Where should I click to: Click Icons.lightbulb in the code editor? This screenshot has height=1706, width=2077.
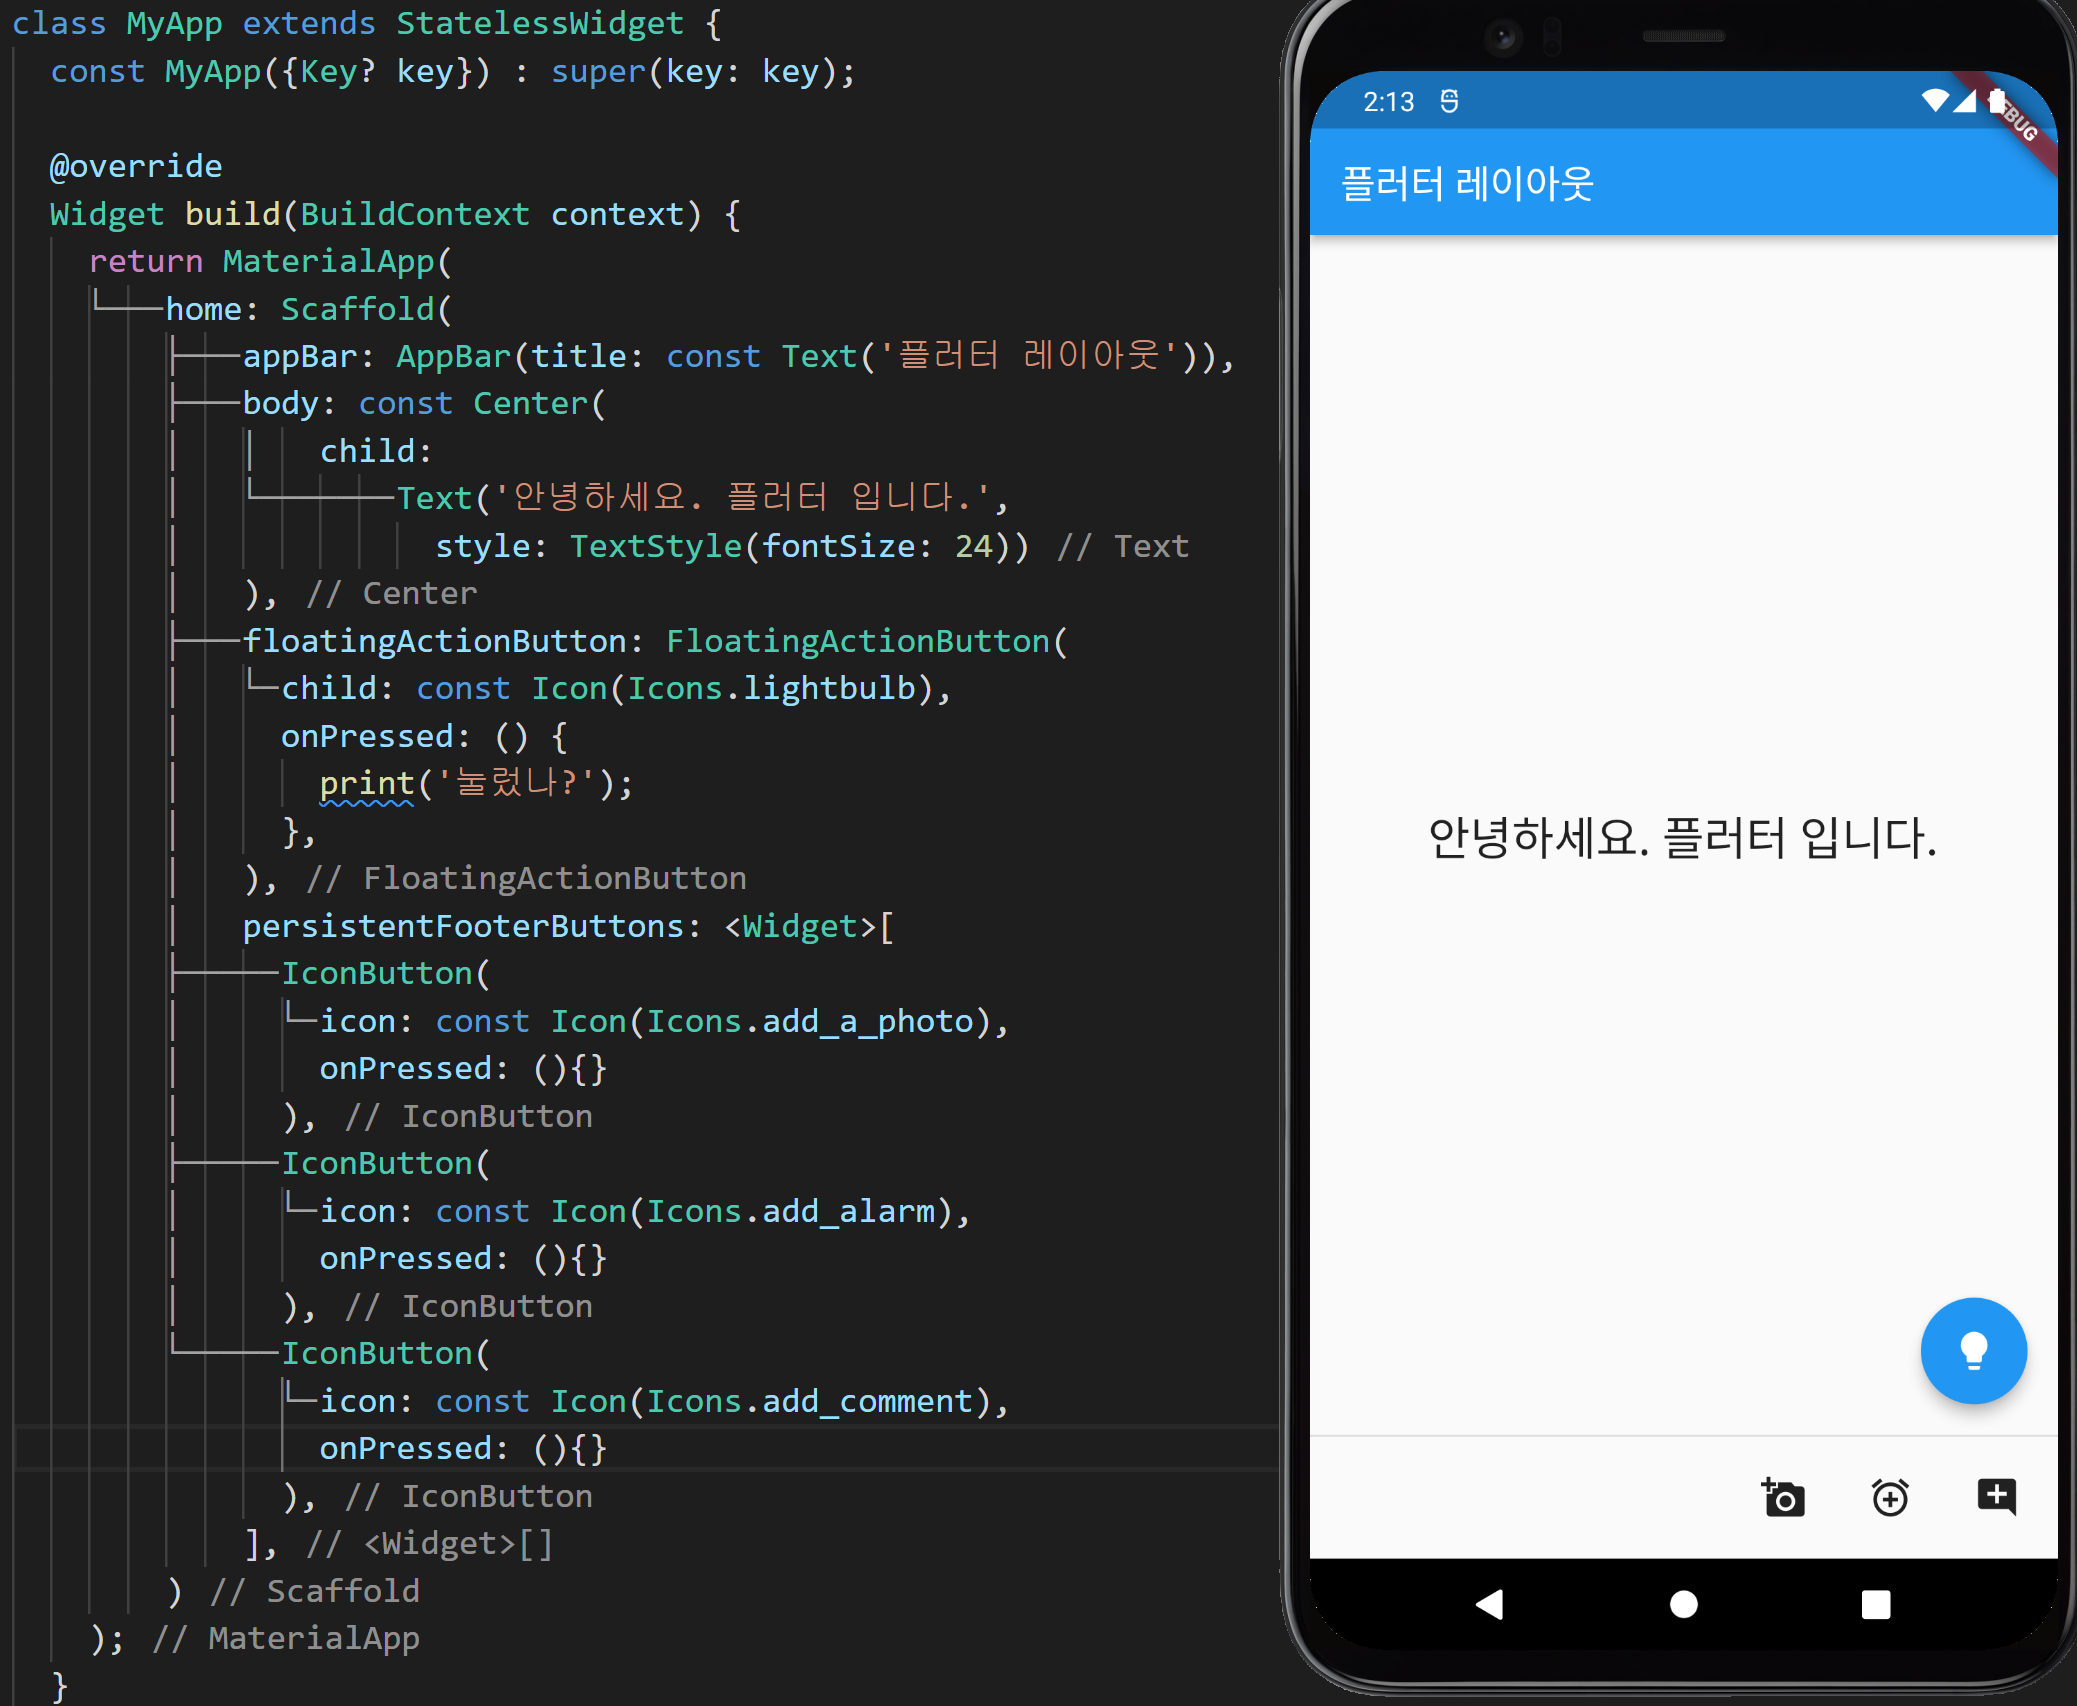(770, 688)
